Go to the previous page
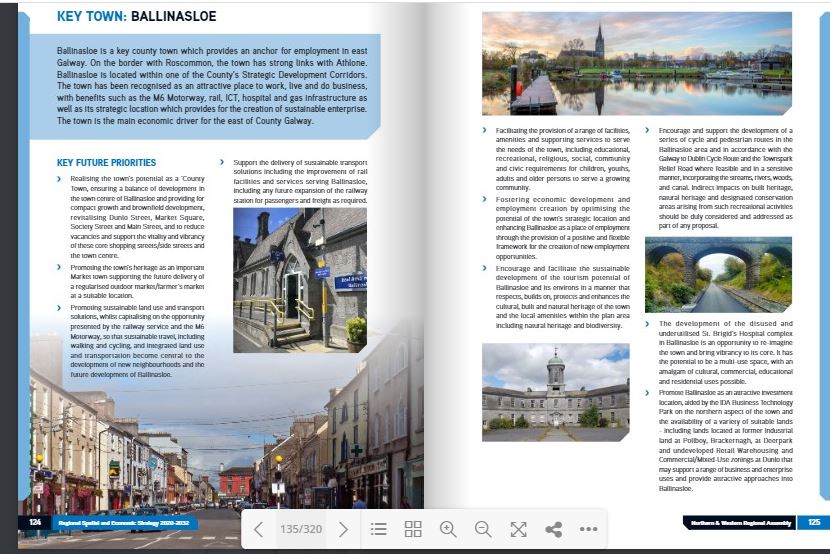 click(258, 529)
